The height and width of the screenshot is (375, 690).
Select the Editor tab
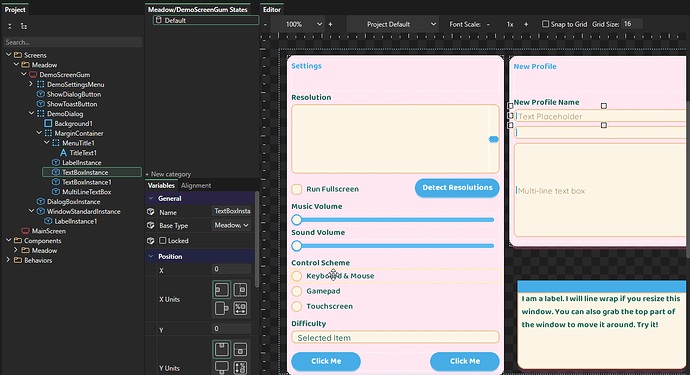click(272, 10)
